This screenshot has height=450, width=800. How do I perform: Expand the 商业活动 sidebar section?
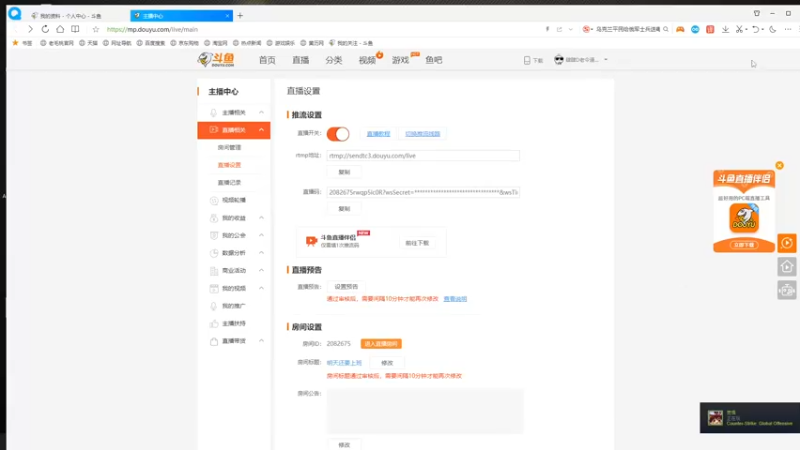(x=261, y=270)
